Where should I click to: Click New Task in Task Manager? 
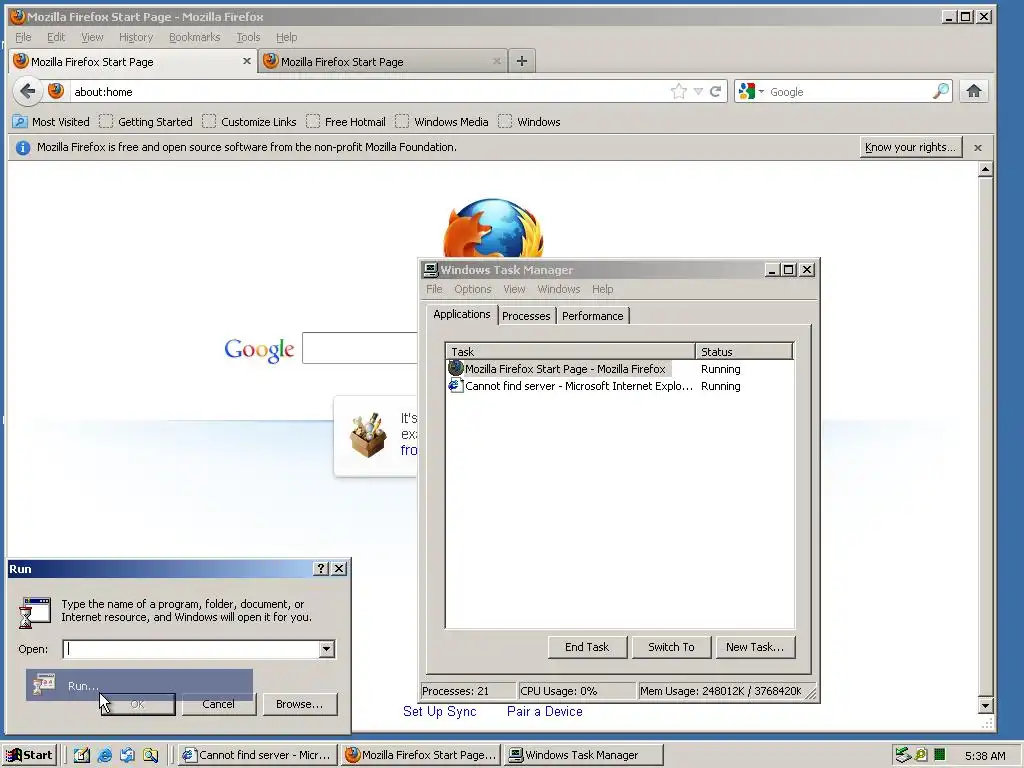755,647
